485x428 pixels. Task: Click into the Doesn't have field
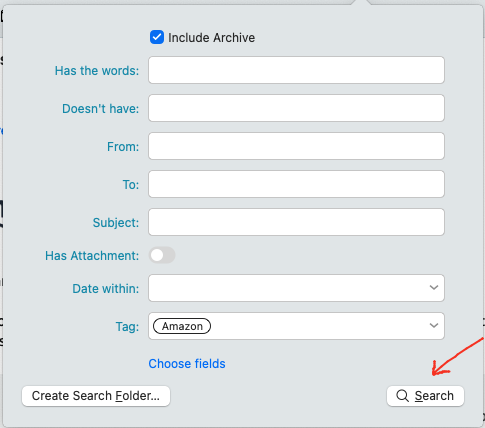(x=296, y=108)
